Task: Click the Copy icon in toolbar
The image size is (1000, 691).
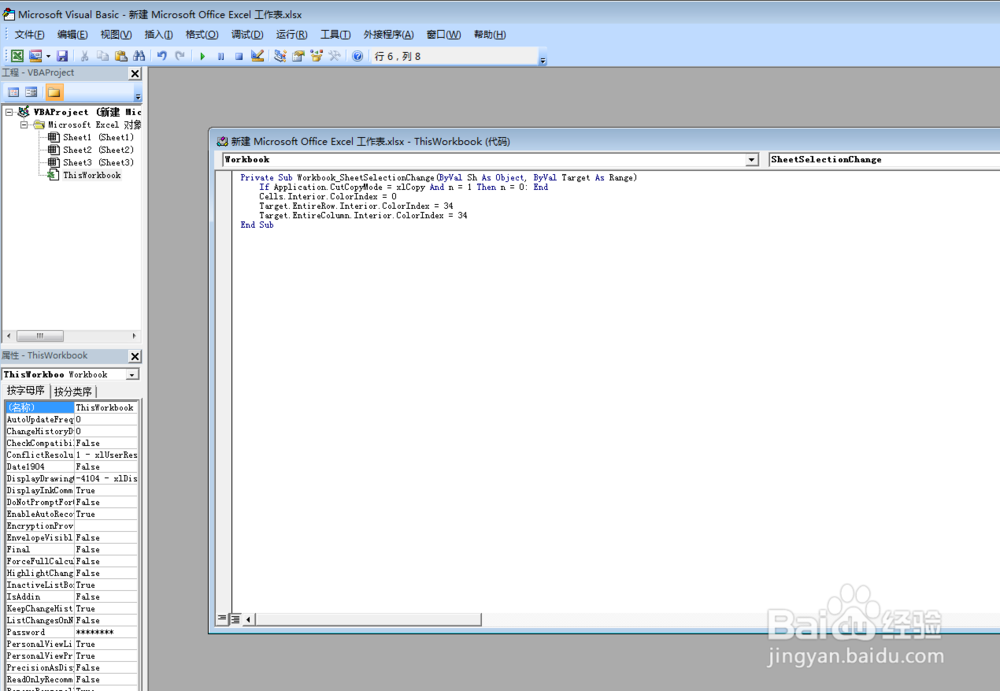Action: point(102,56)
